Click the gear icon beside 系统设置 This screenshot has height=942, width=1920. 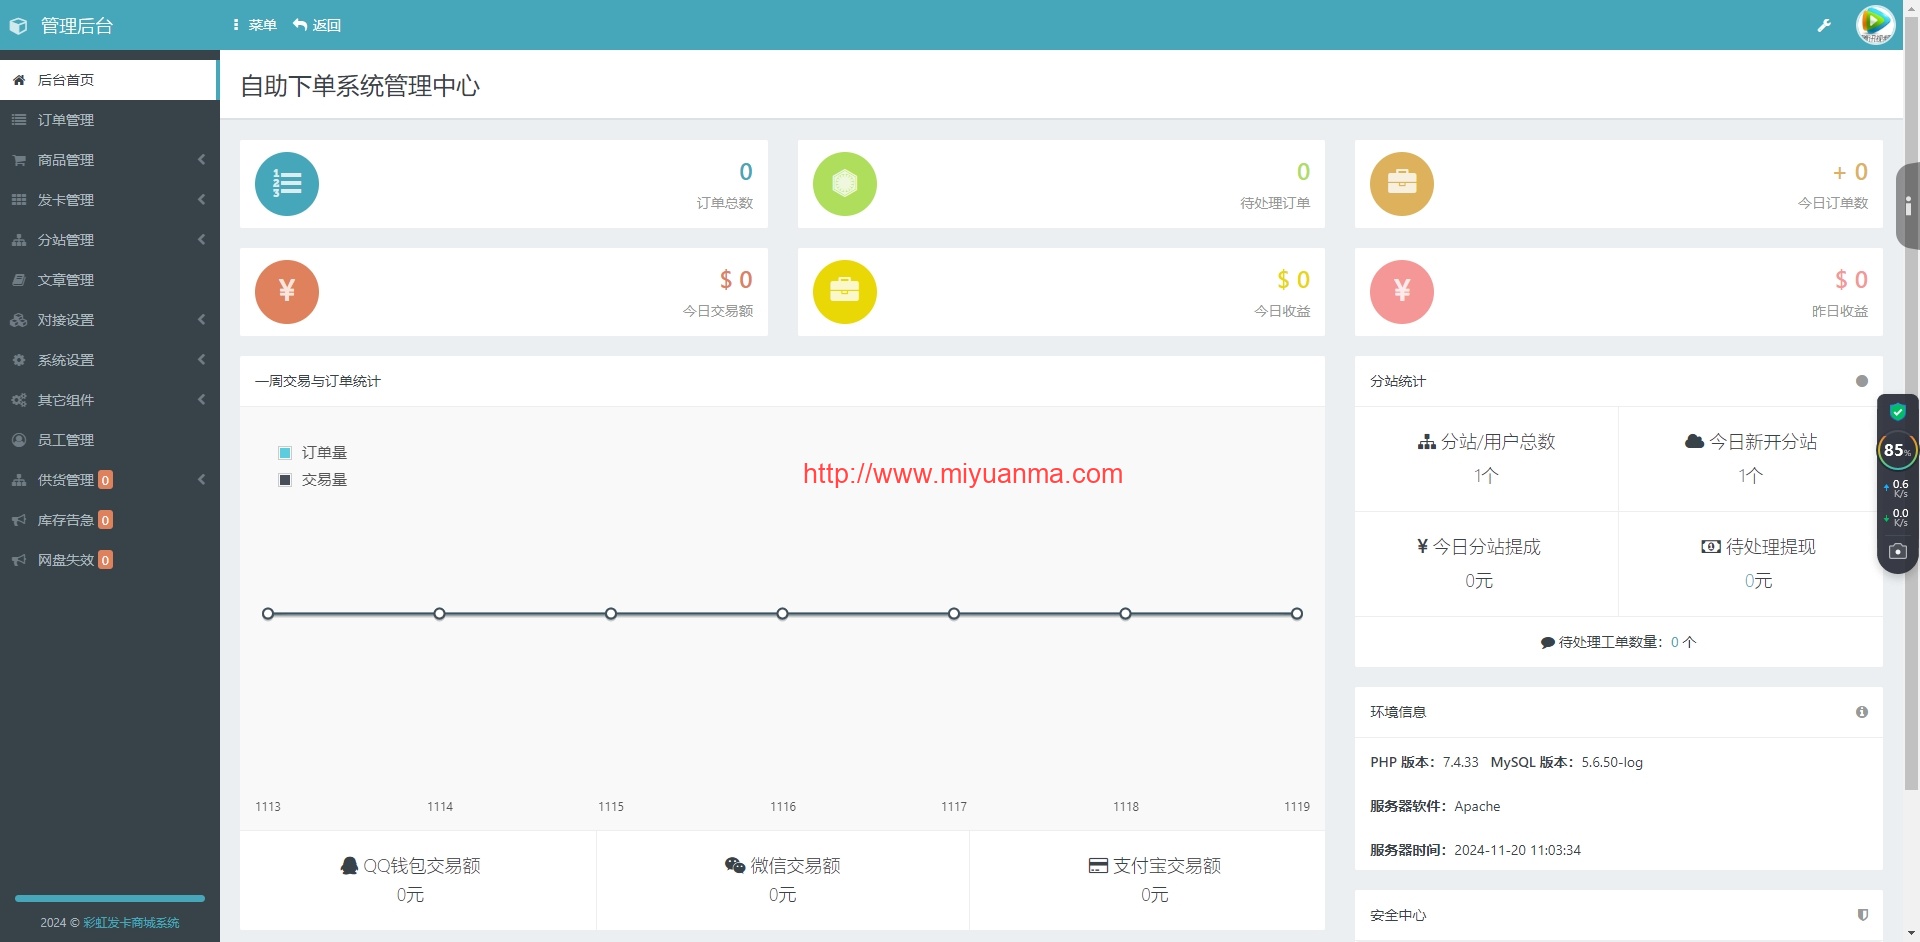pyautogui.click(x=19, y=360)
